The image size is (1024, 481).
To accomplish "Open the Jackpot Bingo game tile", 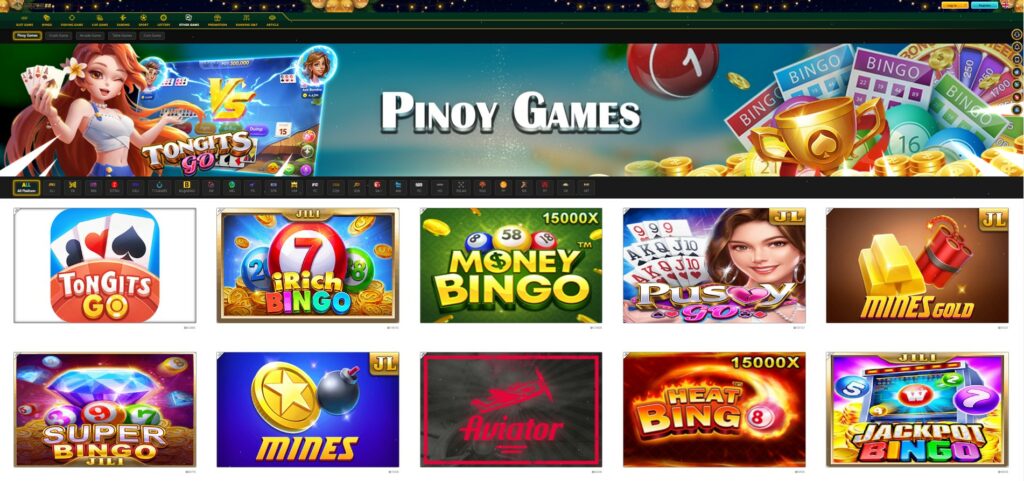I will coord(917,410).
